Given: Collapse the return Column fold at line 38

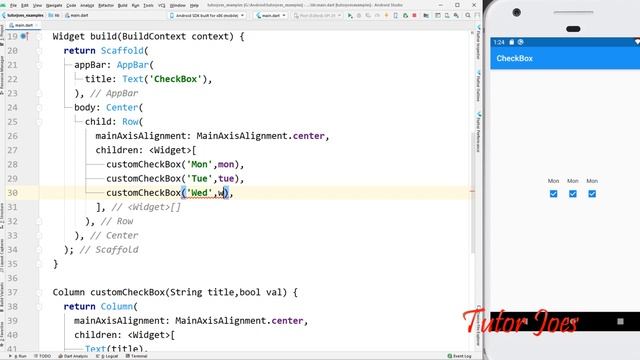Looking at the screenshot, I should point(39,307).
